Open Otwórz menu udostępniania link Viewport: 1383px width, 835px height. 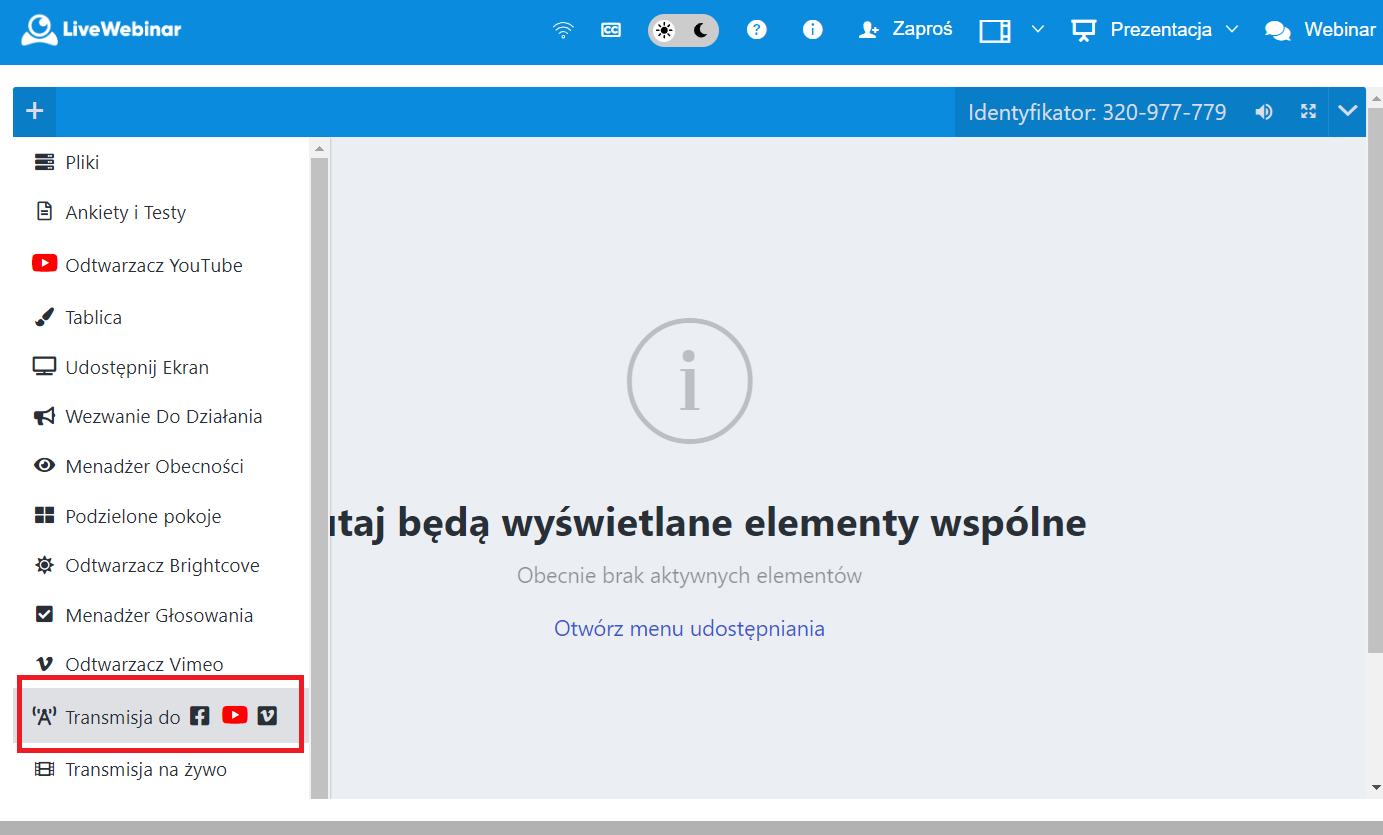(x=689, y=628)
